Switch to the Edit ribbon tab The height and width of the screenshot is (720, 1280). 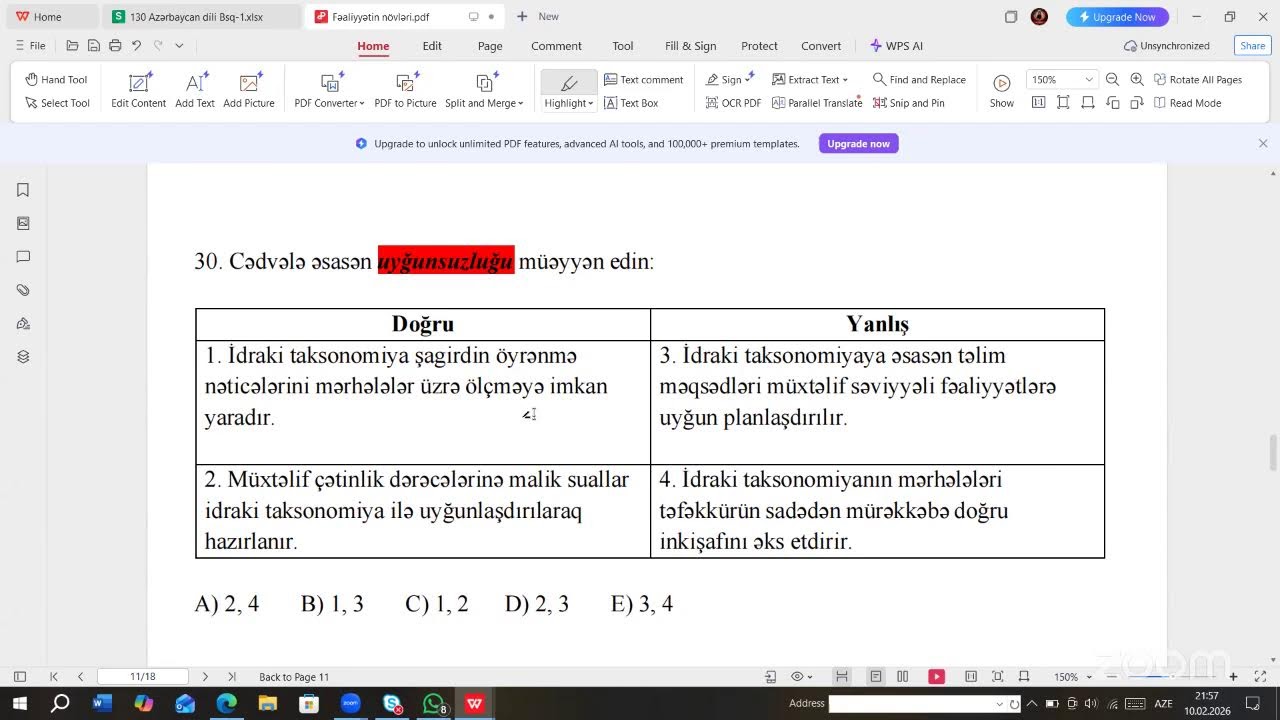coord(432,46)
